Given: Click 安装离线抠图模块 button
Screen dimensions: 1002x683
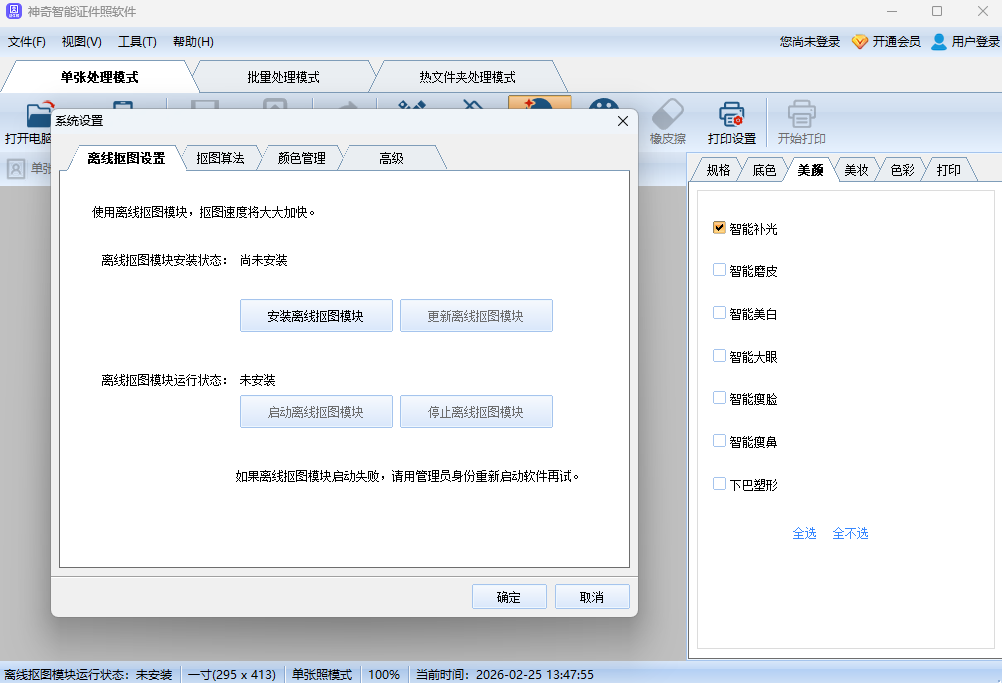Looking at the screenshot, I should click(x=316, y=315).
